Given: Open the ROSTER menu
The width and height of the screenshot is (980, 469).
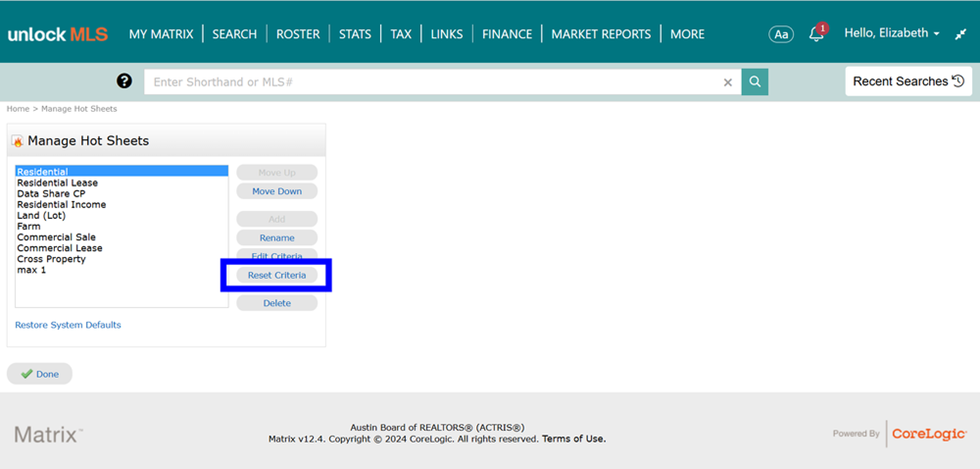Looking at the screenshot, I should pos(298,34).
